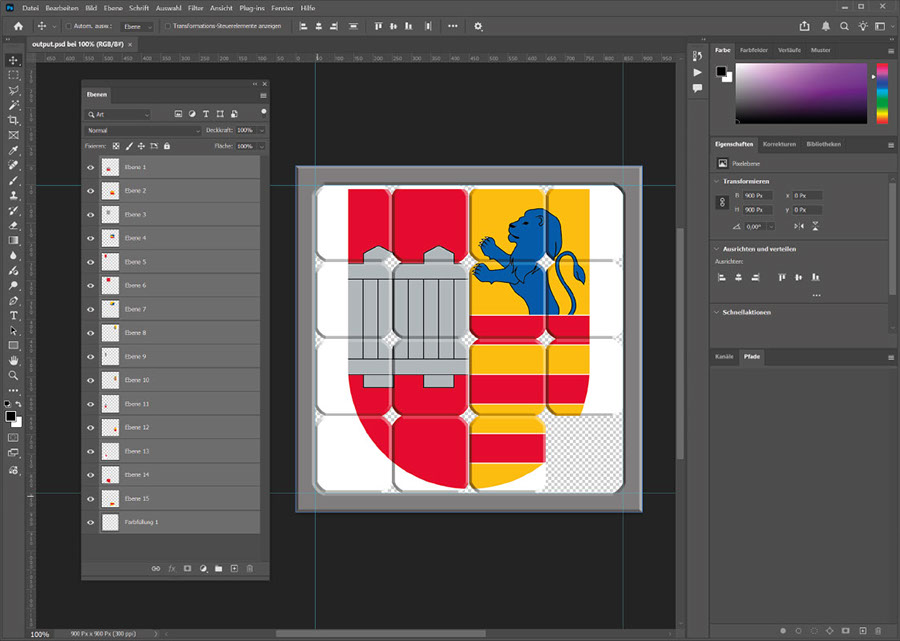The width and height of the screenshot is (900, 641).
Task: Hide layer Ebene 3 with eye icon
Action: [90, 215]
